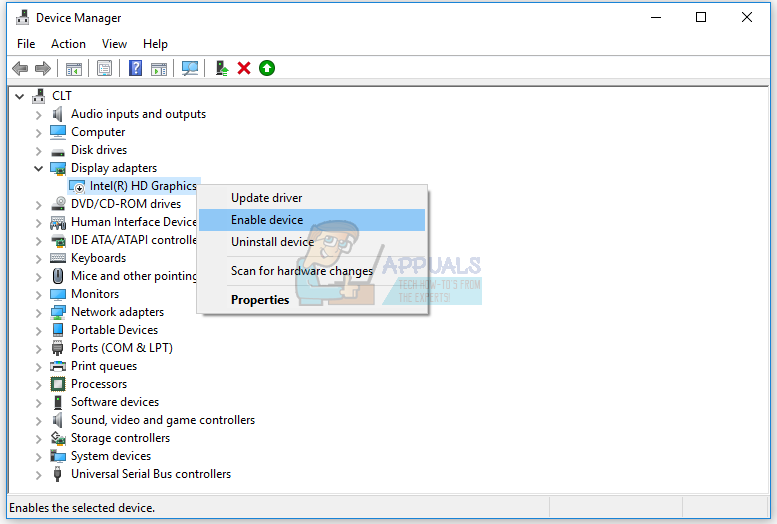Screen dimensions: 777x524
Task: Click the Scan for hardware changes monitor icon
Action: [x=190, y=68]
